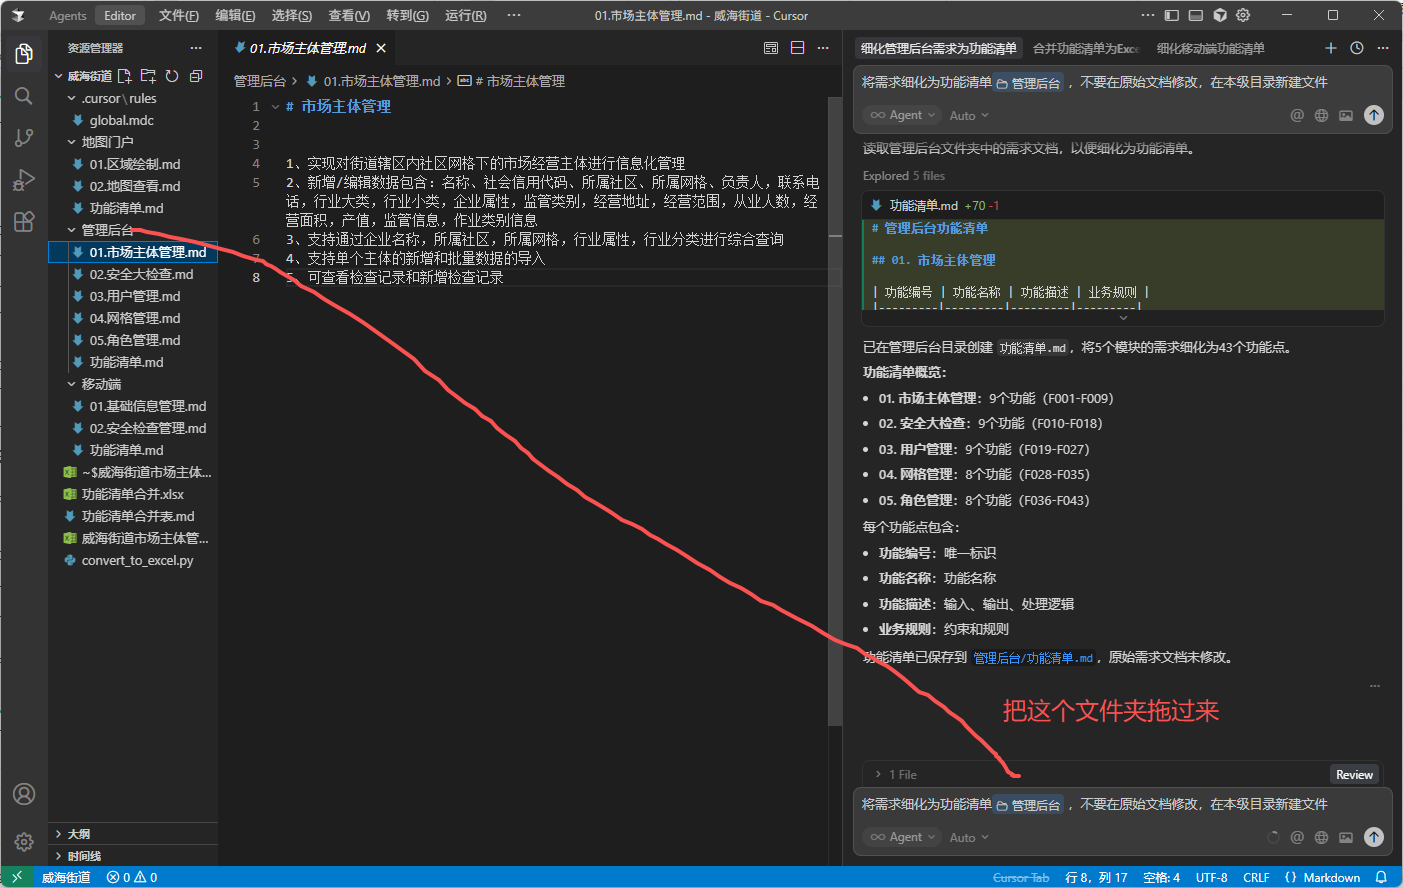Open the Auto model dropdown in top prompt
Viewport: 1403px width, 888px height.
coord(969,116)
